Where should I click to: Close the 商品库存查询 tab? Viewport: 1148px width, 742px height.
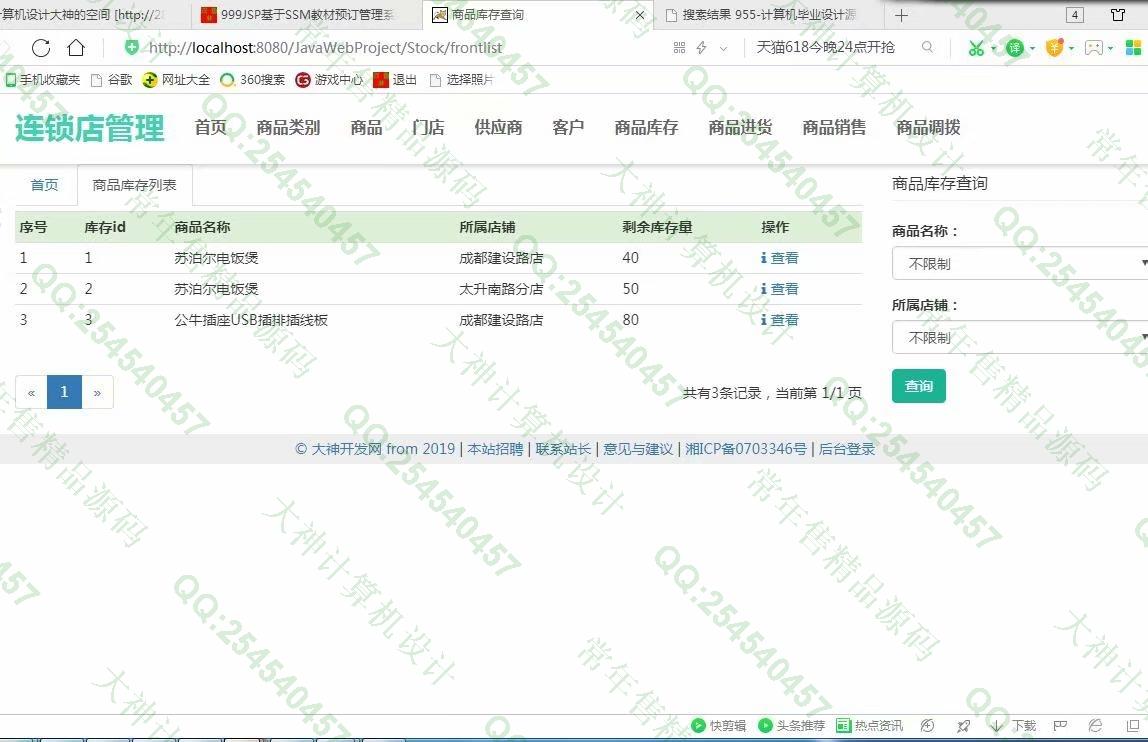[x=640, y=15]
